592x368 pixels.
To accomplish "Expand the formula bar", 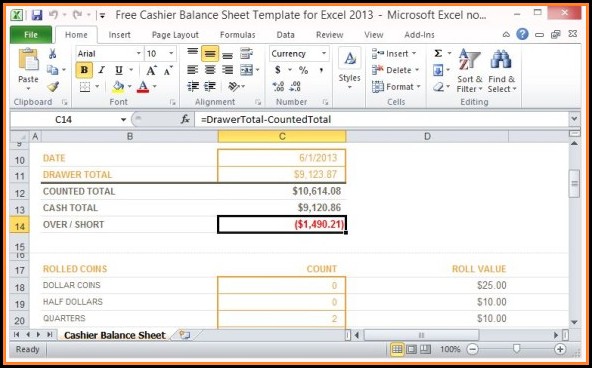I will (x=574, y=119).
